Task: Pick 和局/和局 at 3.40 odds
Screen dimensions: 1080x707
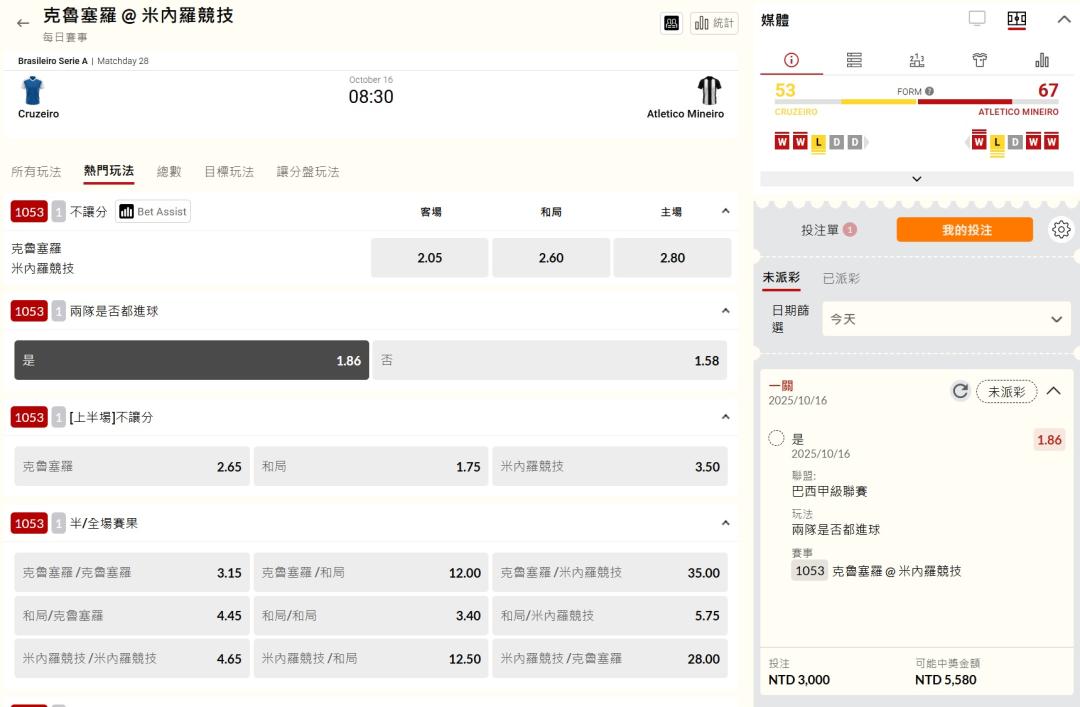Action: (x=370, y=616)
